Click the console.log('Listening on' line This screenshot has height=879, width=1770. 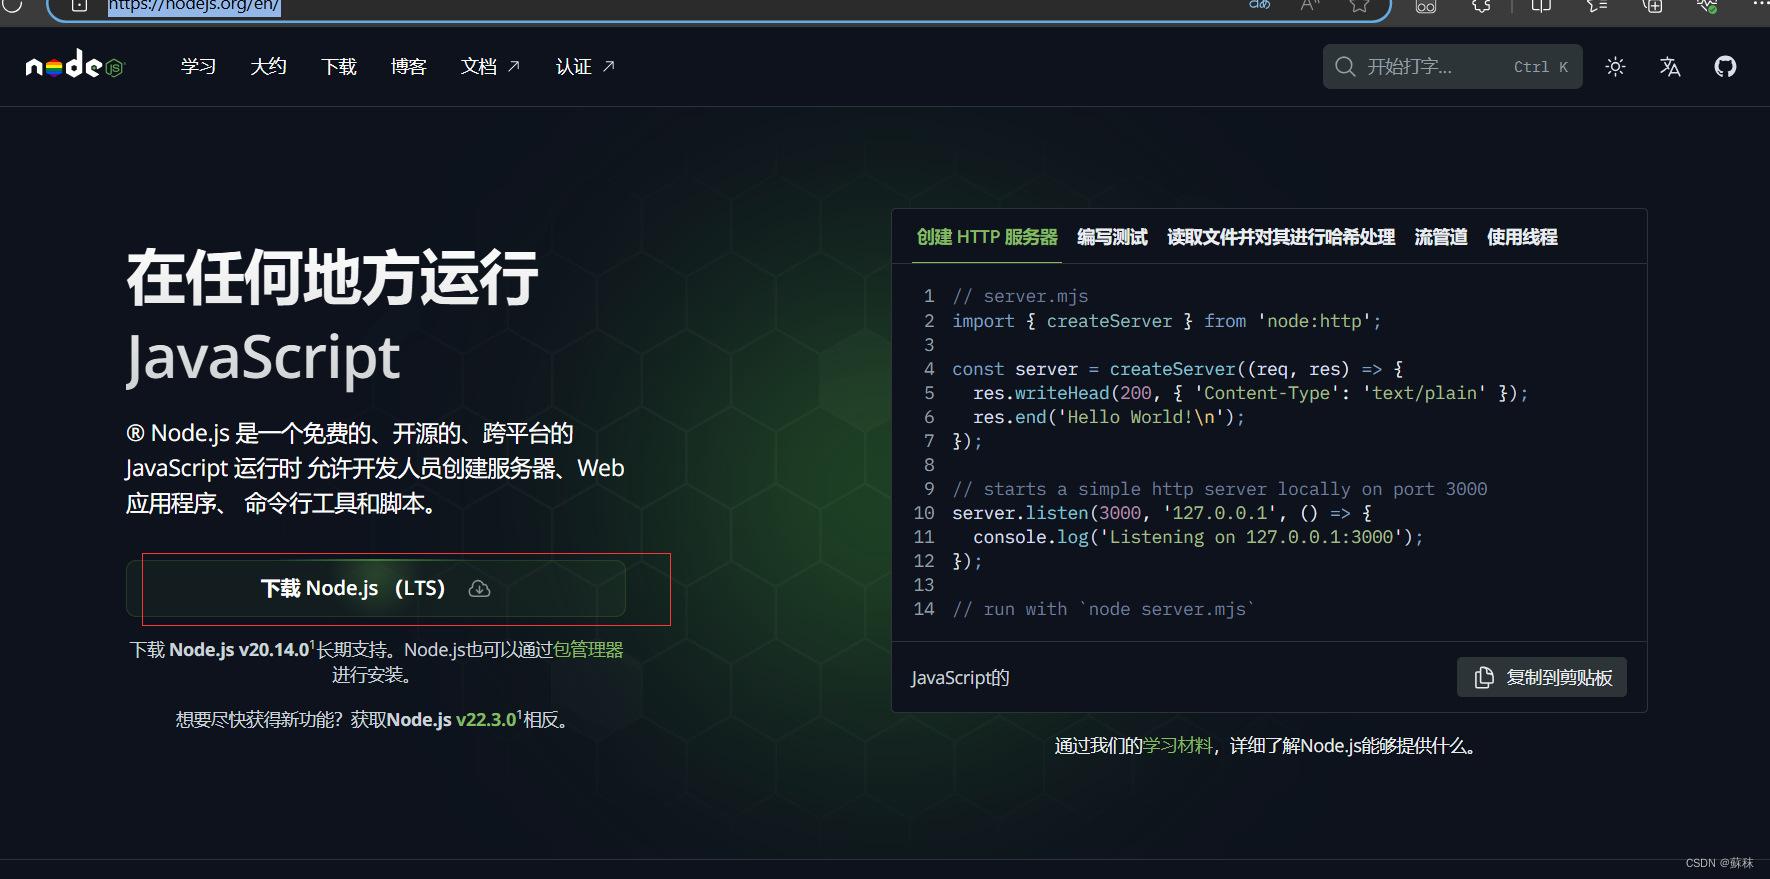click(1198, 537)
